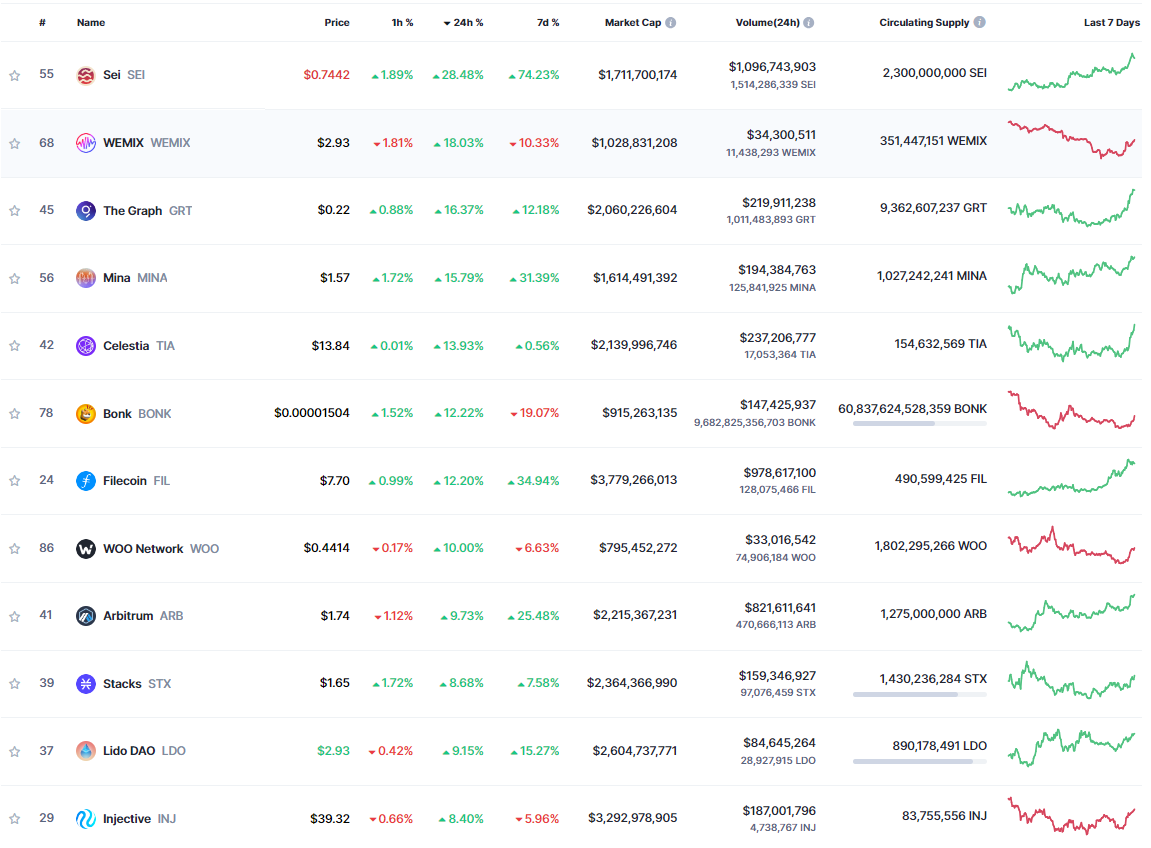Viewport: 1151px width, 848px height.
Task: Open the Circulating Supply info icon
Action: (979, 23)
